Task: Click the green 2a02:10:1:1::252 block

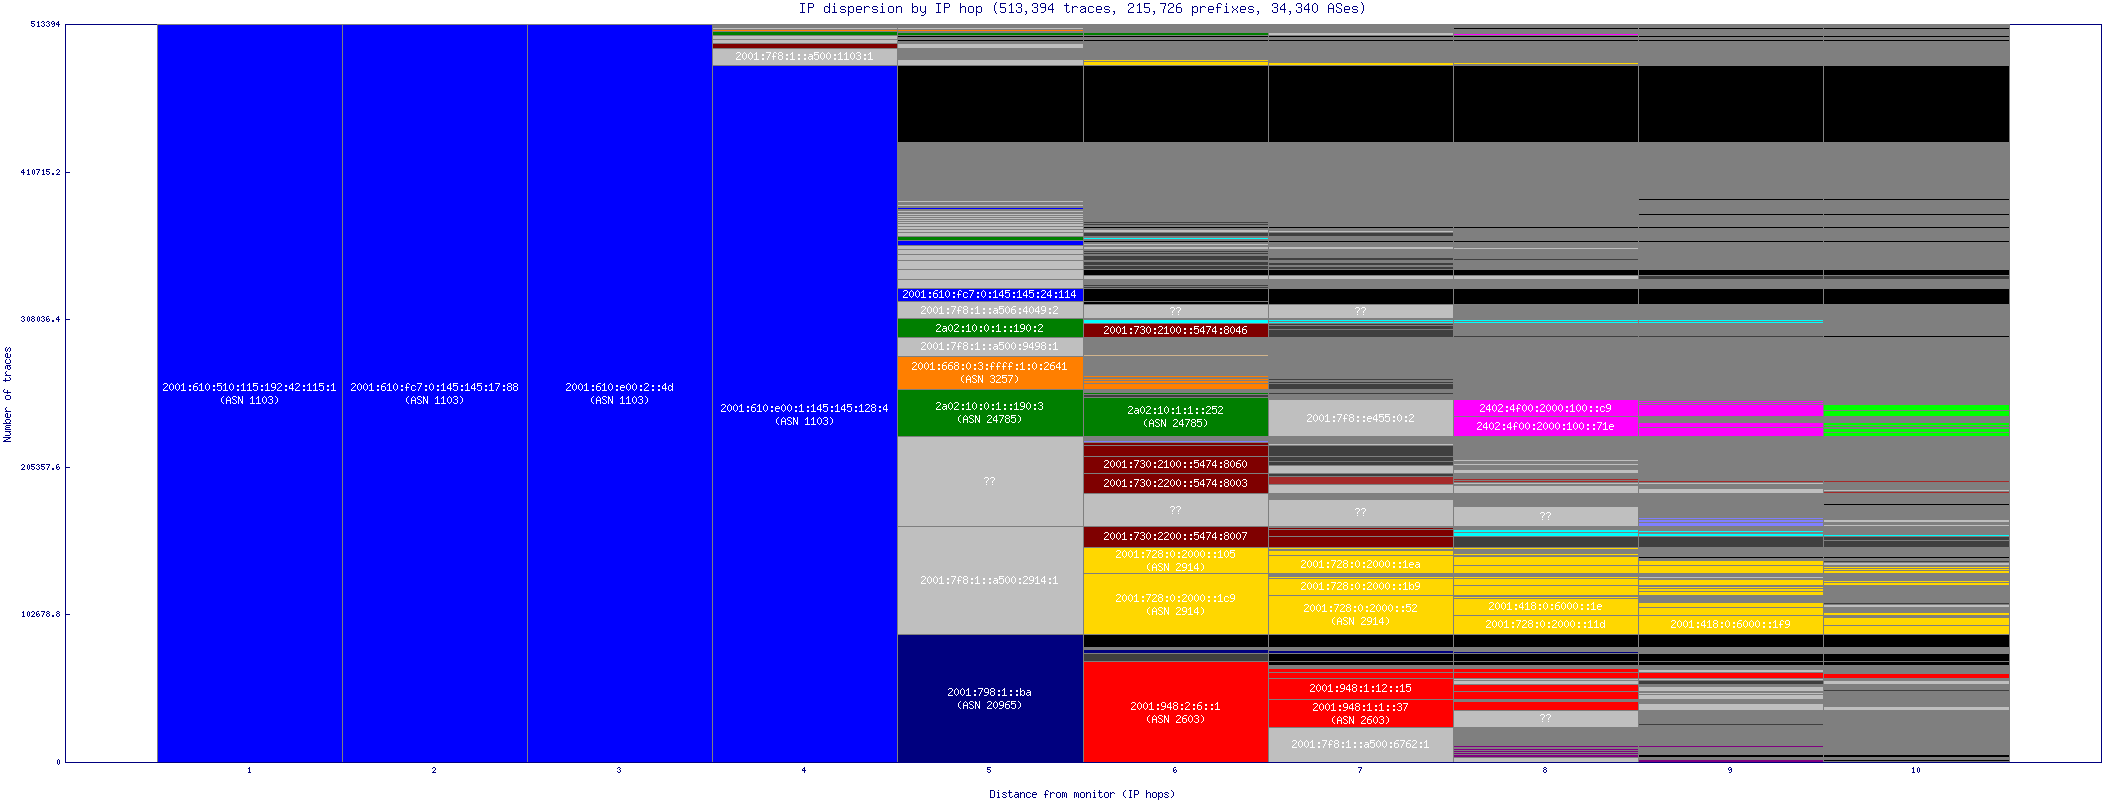Action: click(x=1176, y=417)
